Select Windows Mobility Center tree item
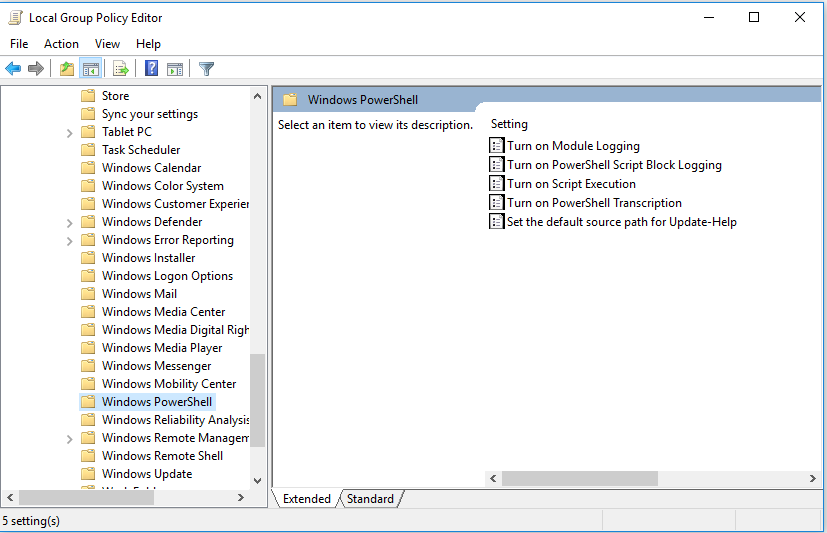This screenshot has width=827, height=533. coord(169,384)
